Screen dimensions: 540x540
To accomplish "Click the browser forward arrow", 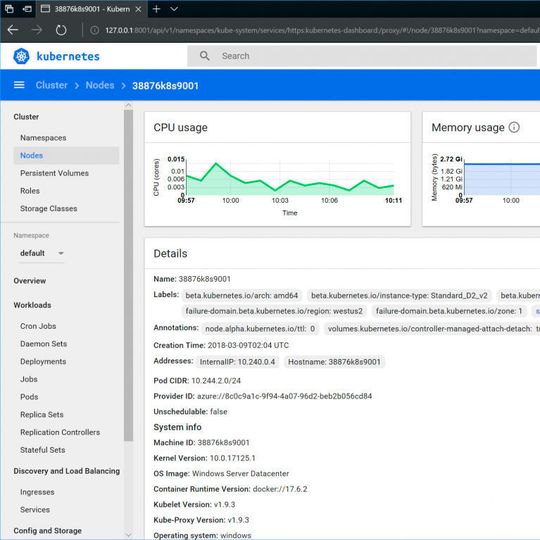I will click(37, 30).
